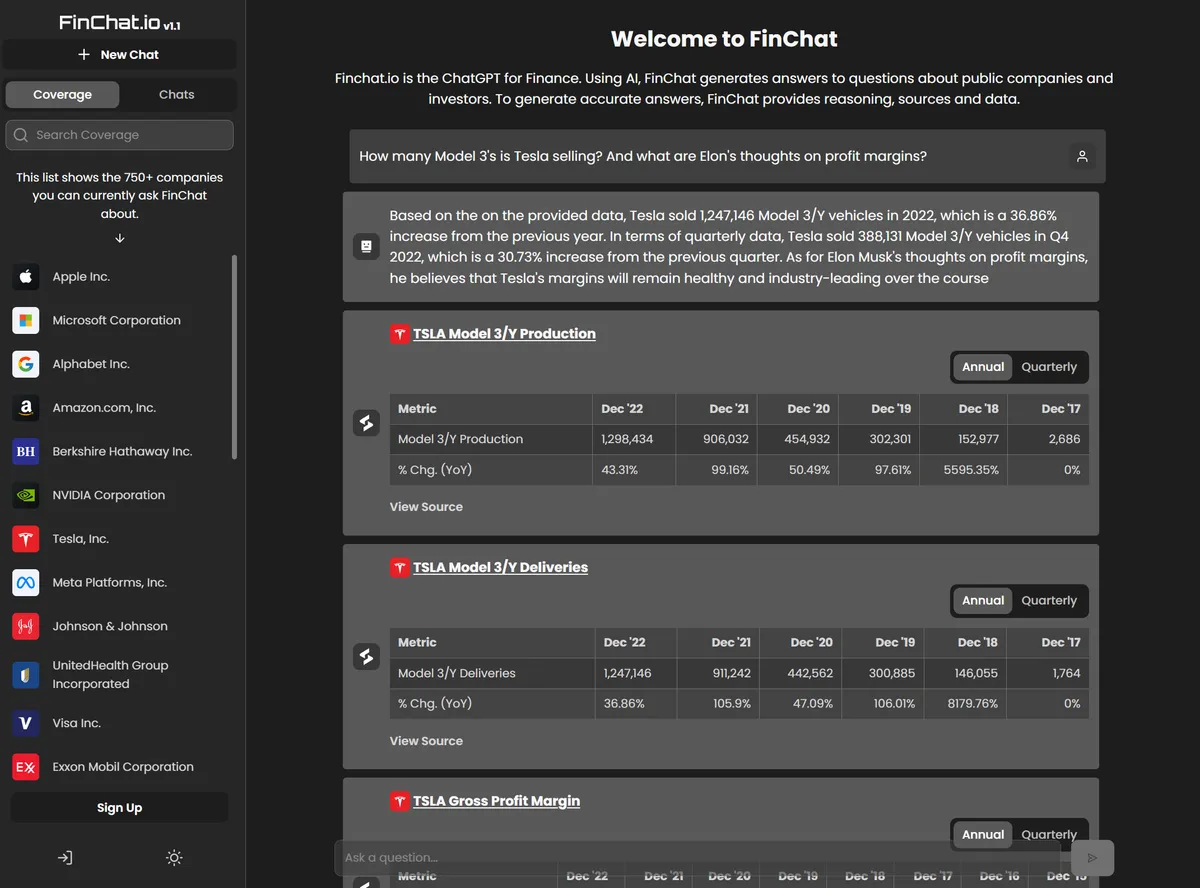Switch Model 3/Y Deliveries table to Quarterly
Image resolution: width=1200 pixels, height=888 pixels.
pos(1048,601)
